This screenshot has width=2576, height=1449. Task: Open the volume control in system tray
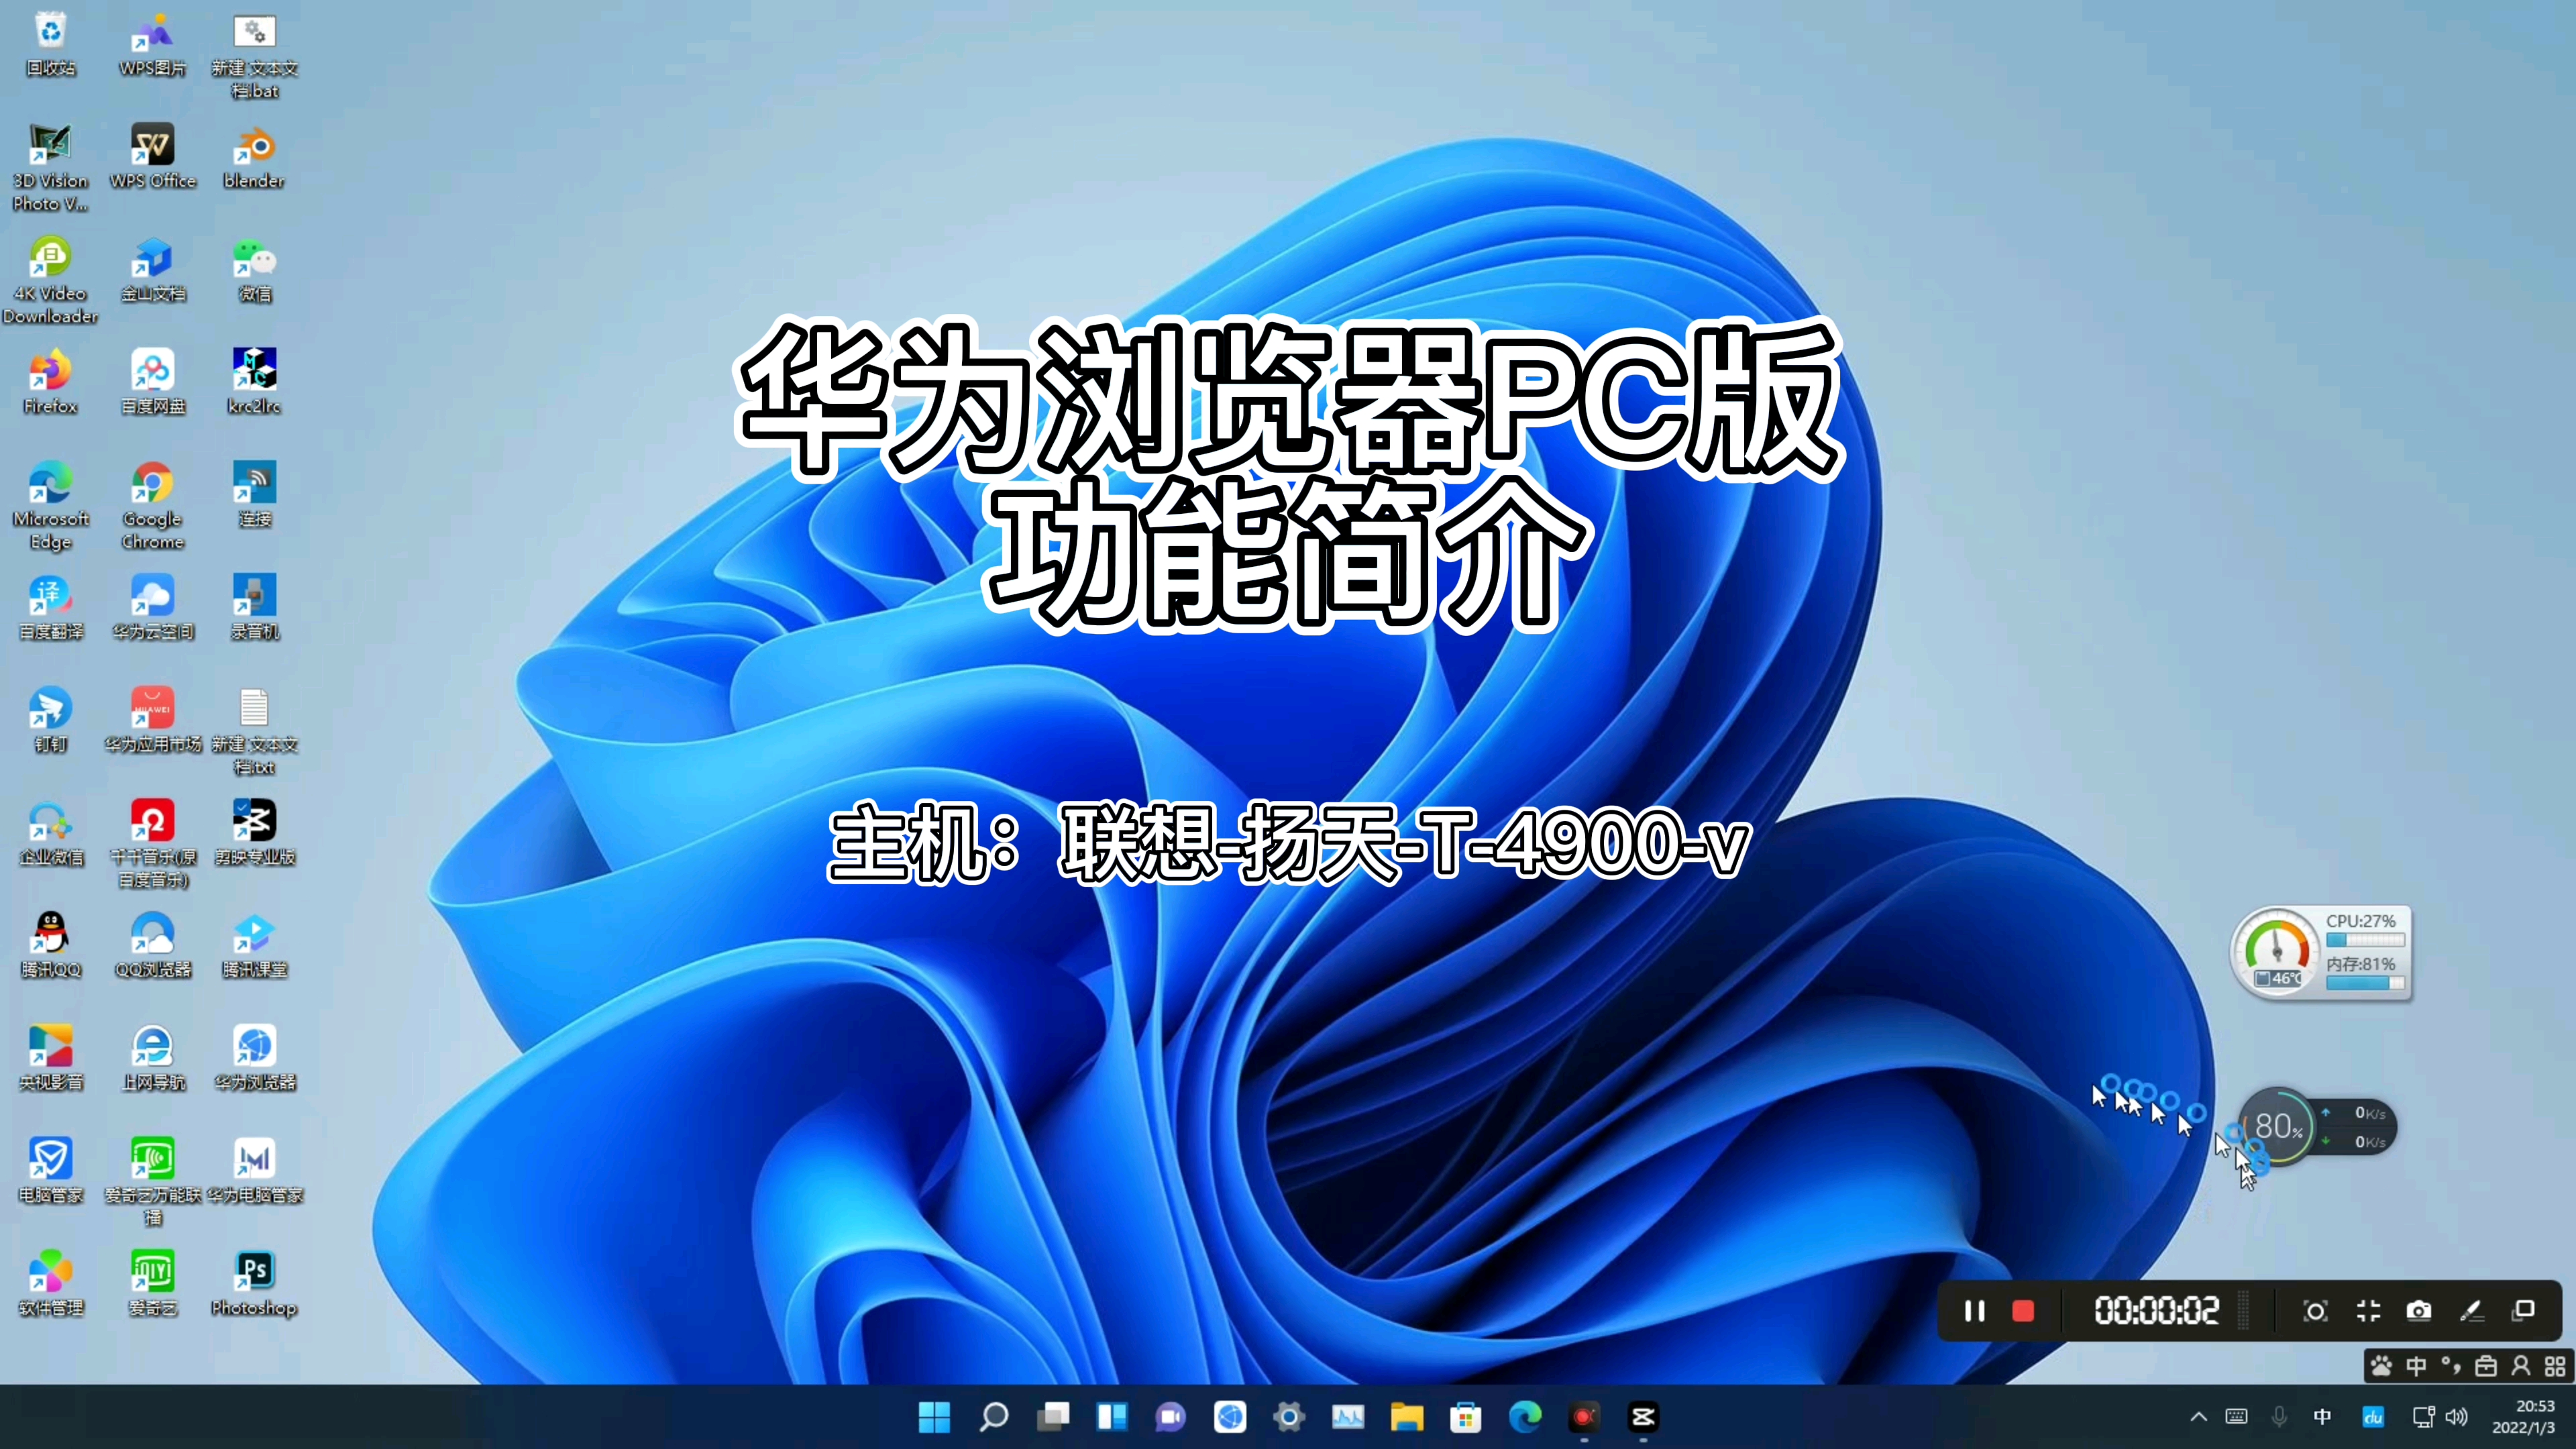point(2457,1417)
